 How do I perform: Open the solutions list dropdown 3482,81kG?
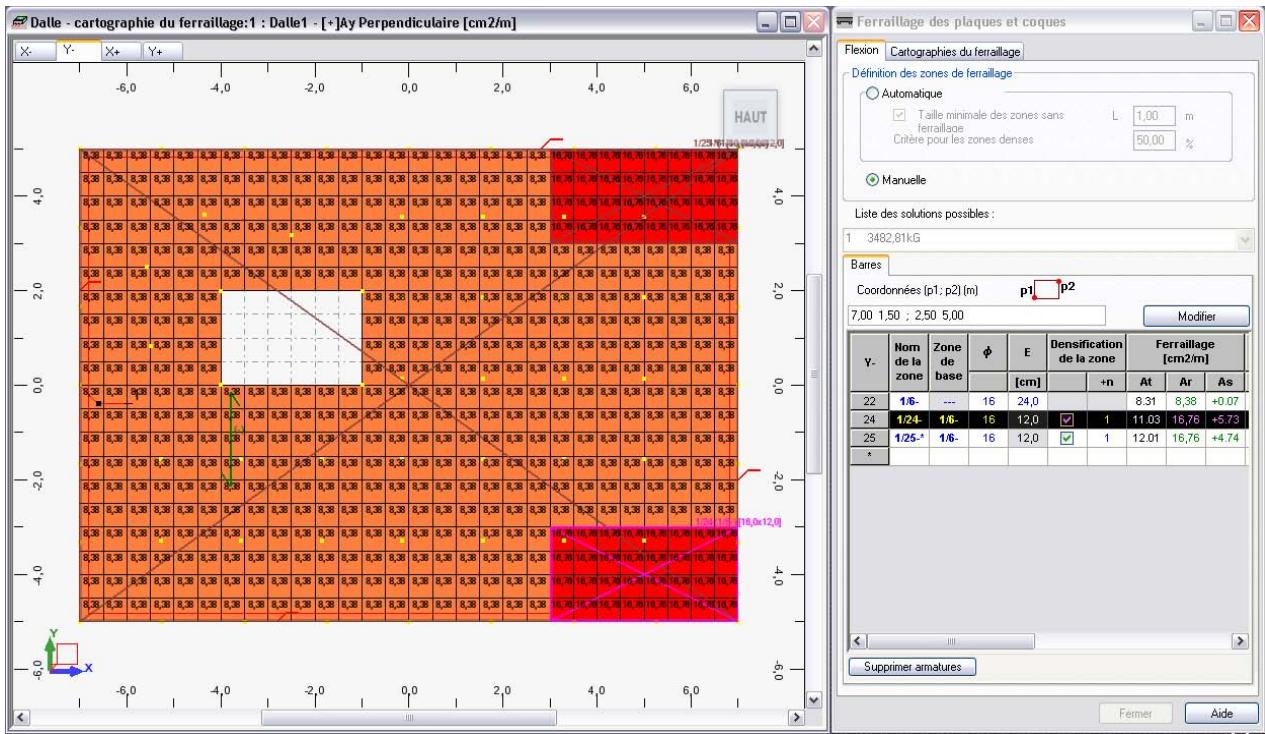point(1244,240)
